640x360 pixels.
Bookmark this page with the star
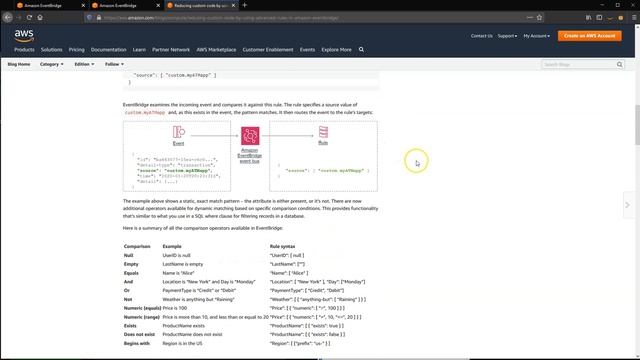[540, 18]
